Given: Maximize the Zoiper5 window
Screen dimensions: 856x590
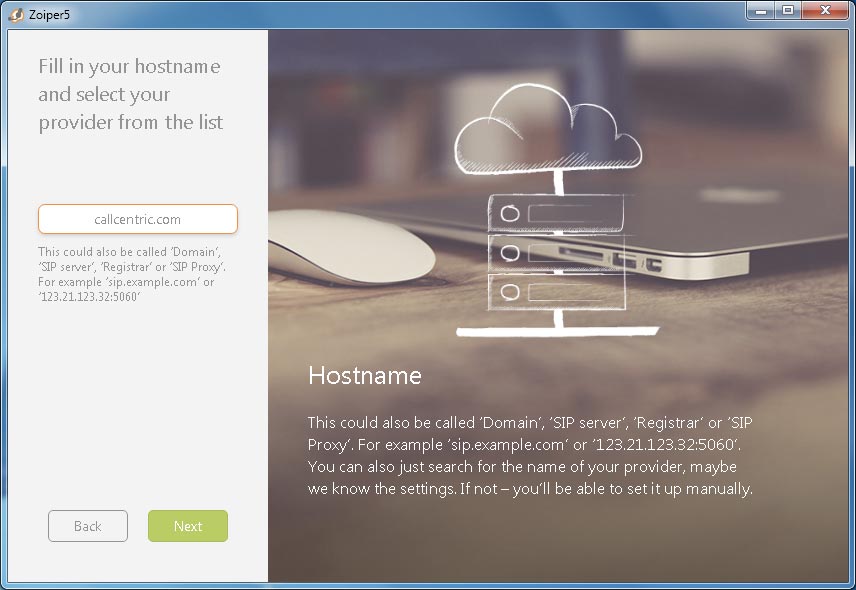Looking at the screenshot, I should coord(788,10).
